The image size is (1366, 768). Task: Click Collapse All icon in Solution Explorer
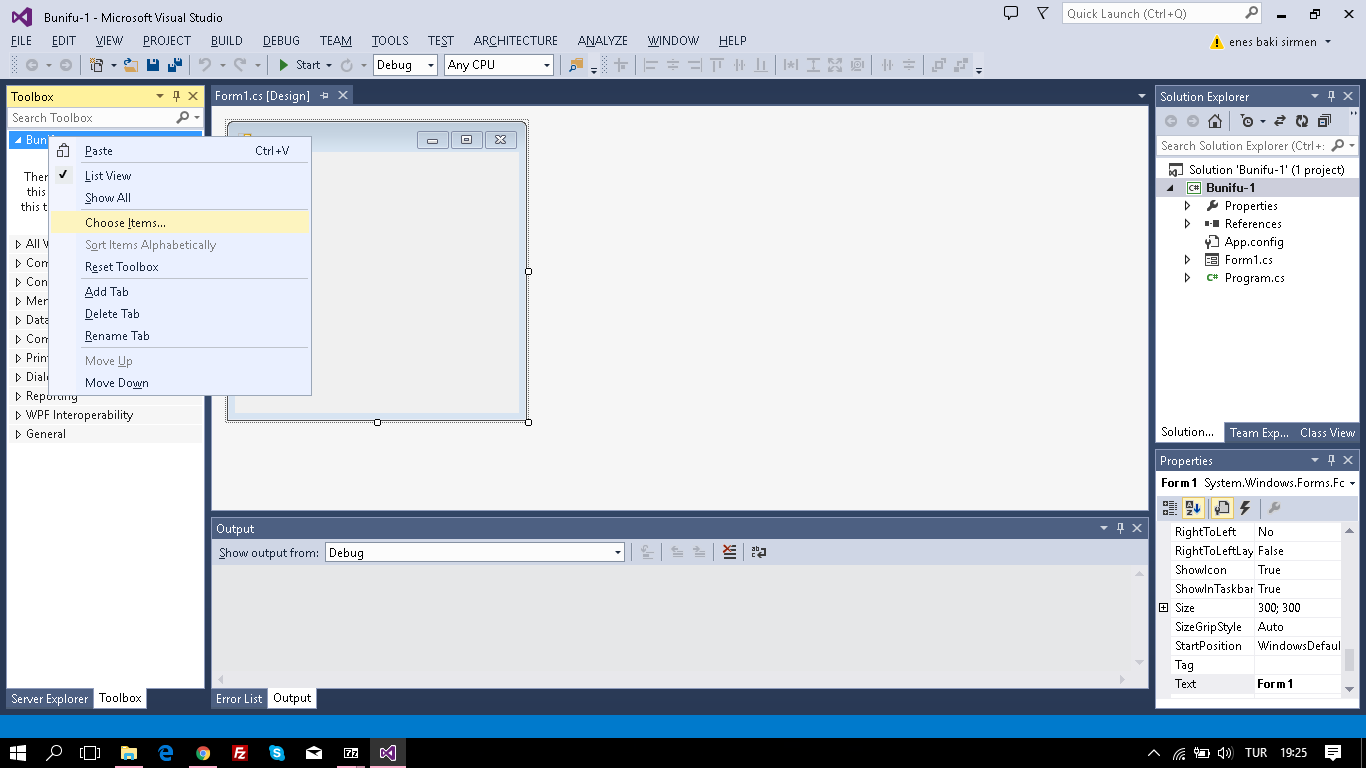(x=1324, y=121)
